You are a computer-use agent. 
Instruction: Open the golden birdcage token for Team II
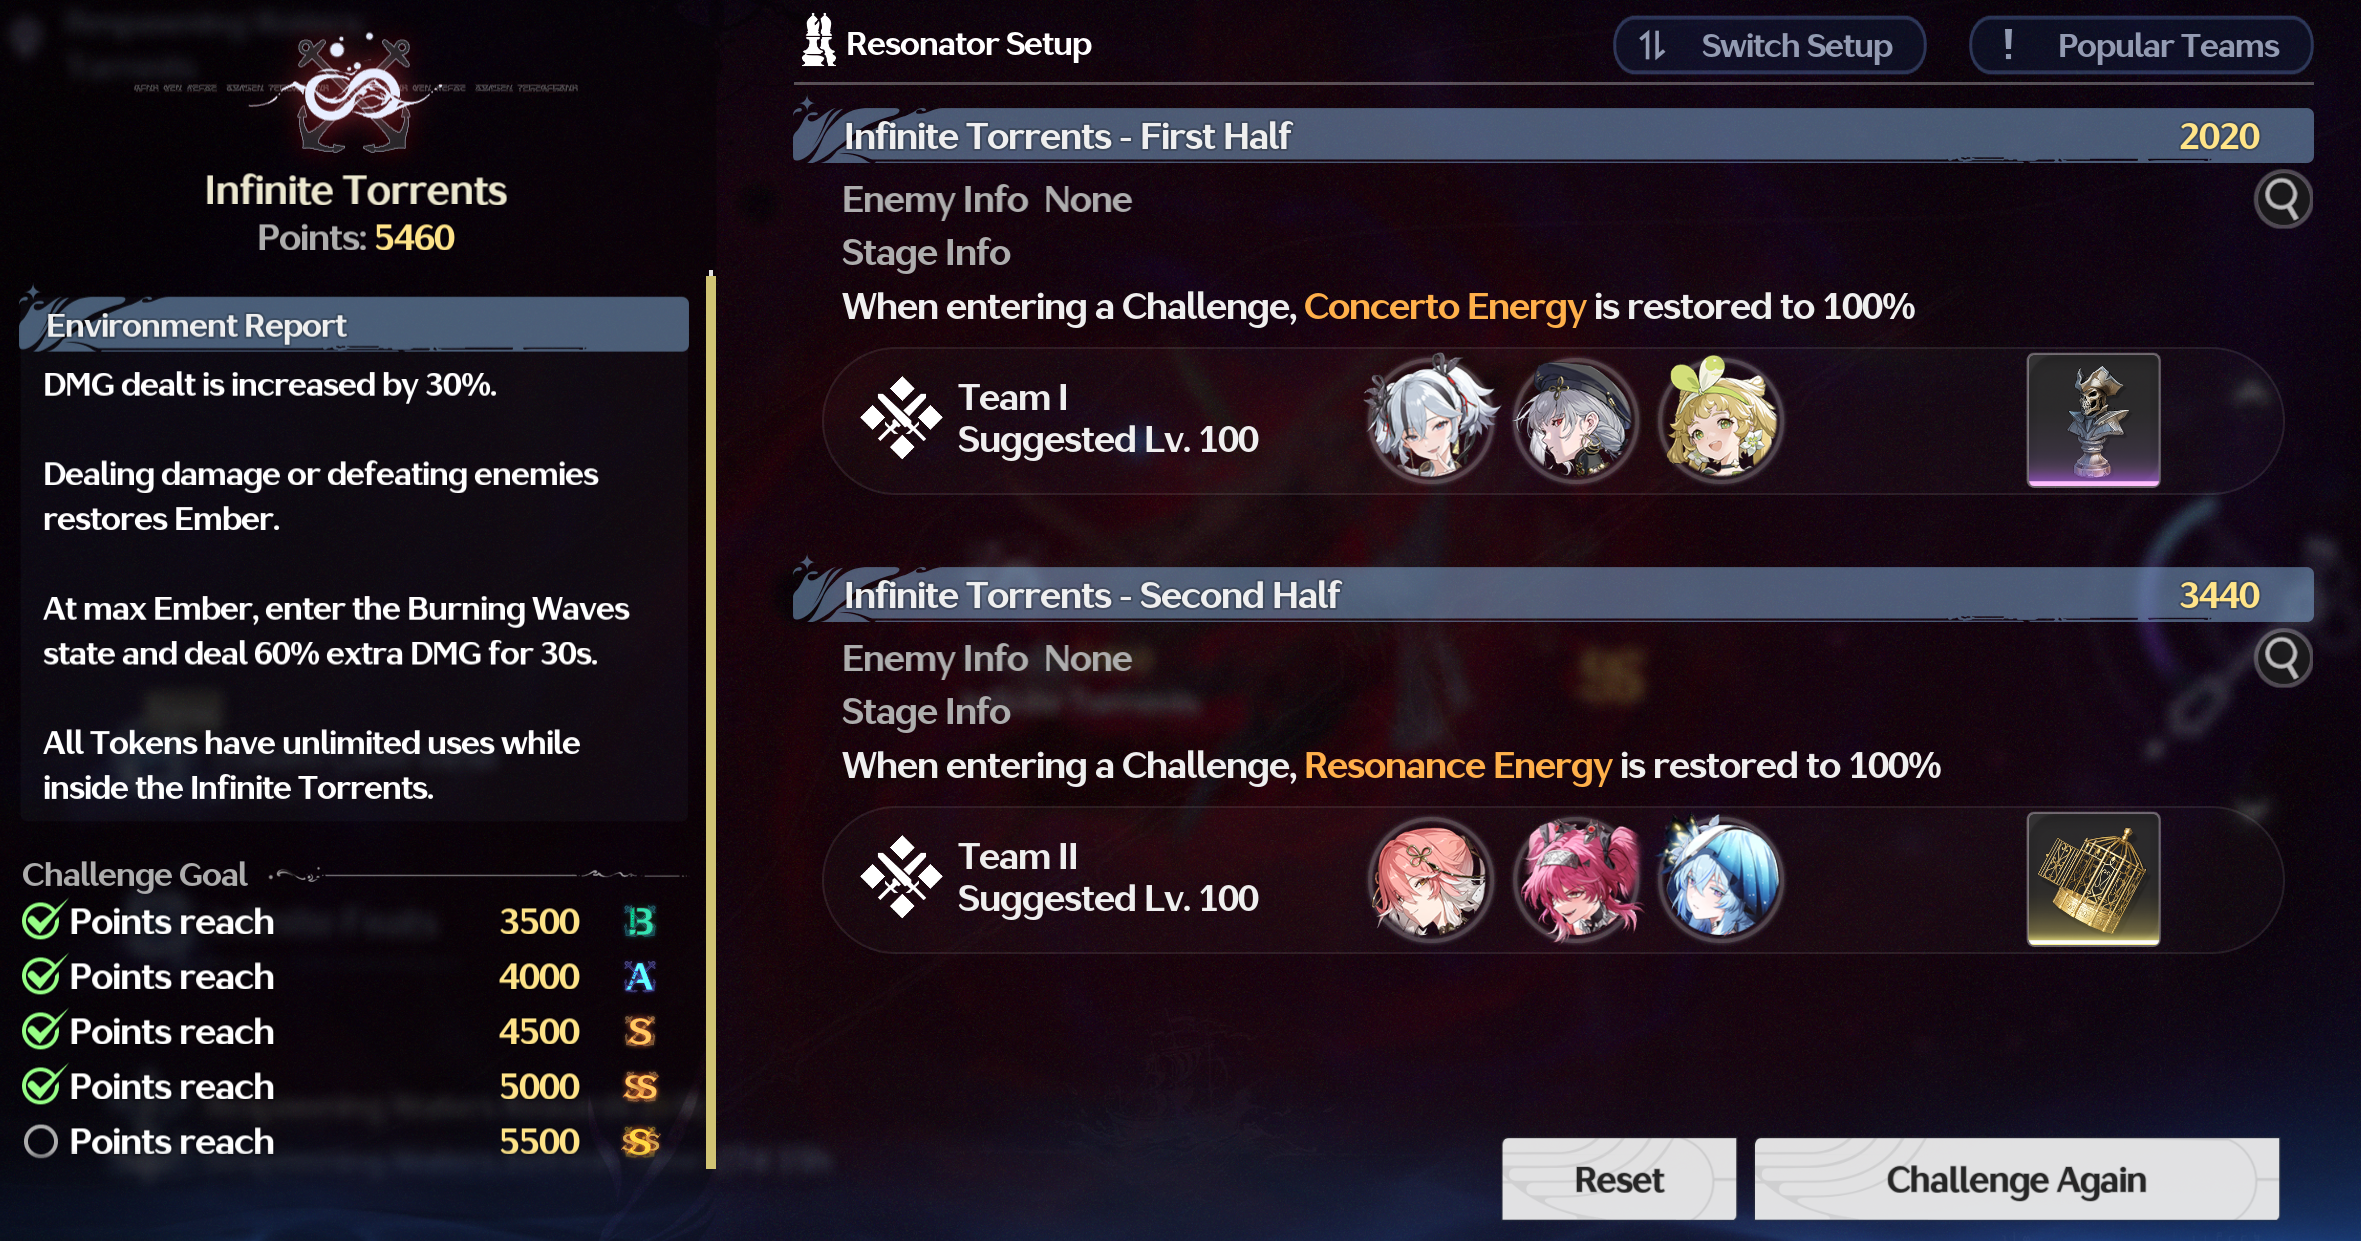coord(2093,879)
